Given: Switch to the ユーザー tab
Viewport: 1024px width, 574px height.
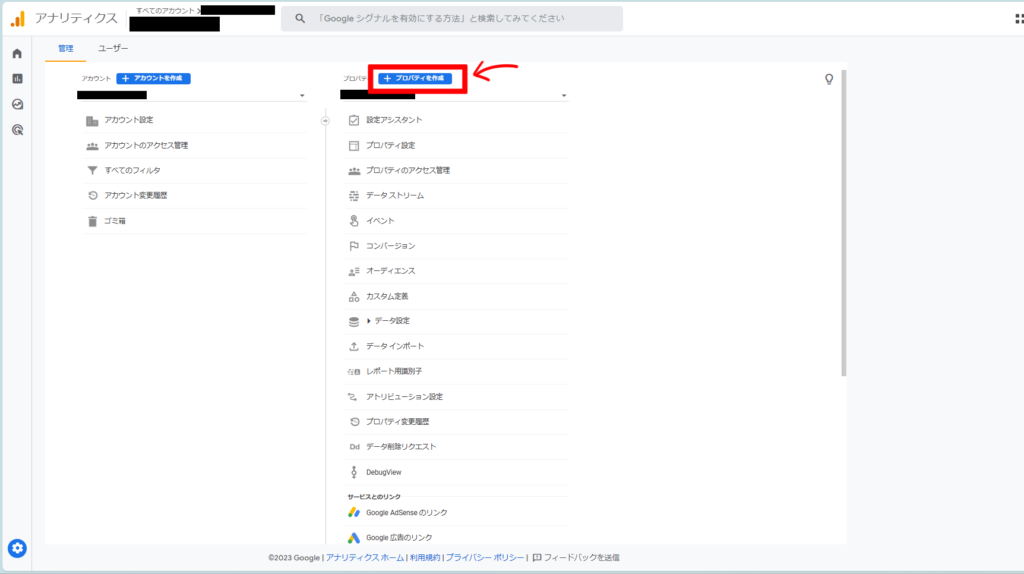Looking at the screenshot, I should [113, 48].
